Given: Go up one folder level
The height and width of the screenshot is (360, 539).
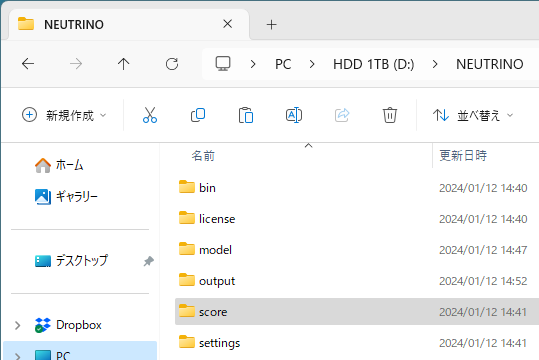Looking at the screenshot, I should pyautogui.click(x=123, y=64).
